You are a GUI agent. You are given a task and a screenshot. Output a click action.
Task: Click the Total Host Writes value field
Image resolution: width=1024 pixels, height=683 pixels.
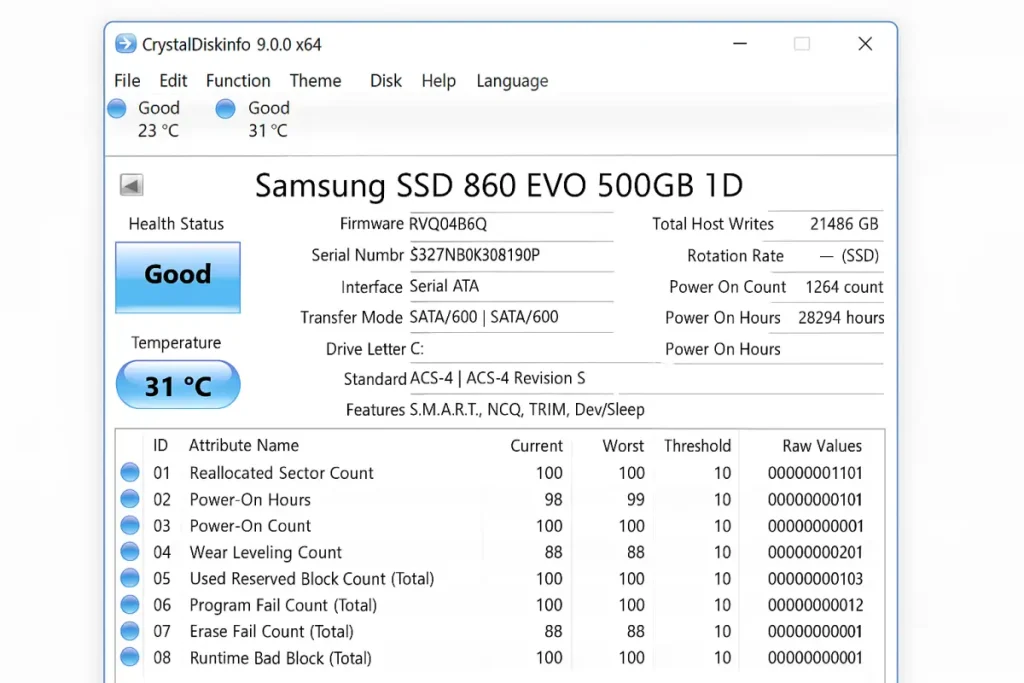click(843, 224)
